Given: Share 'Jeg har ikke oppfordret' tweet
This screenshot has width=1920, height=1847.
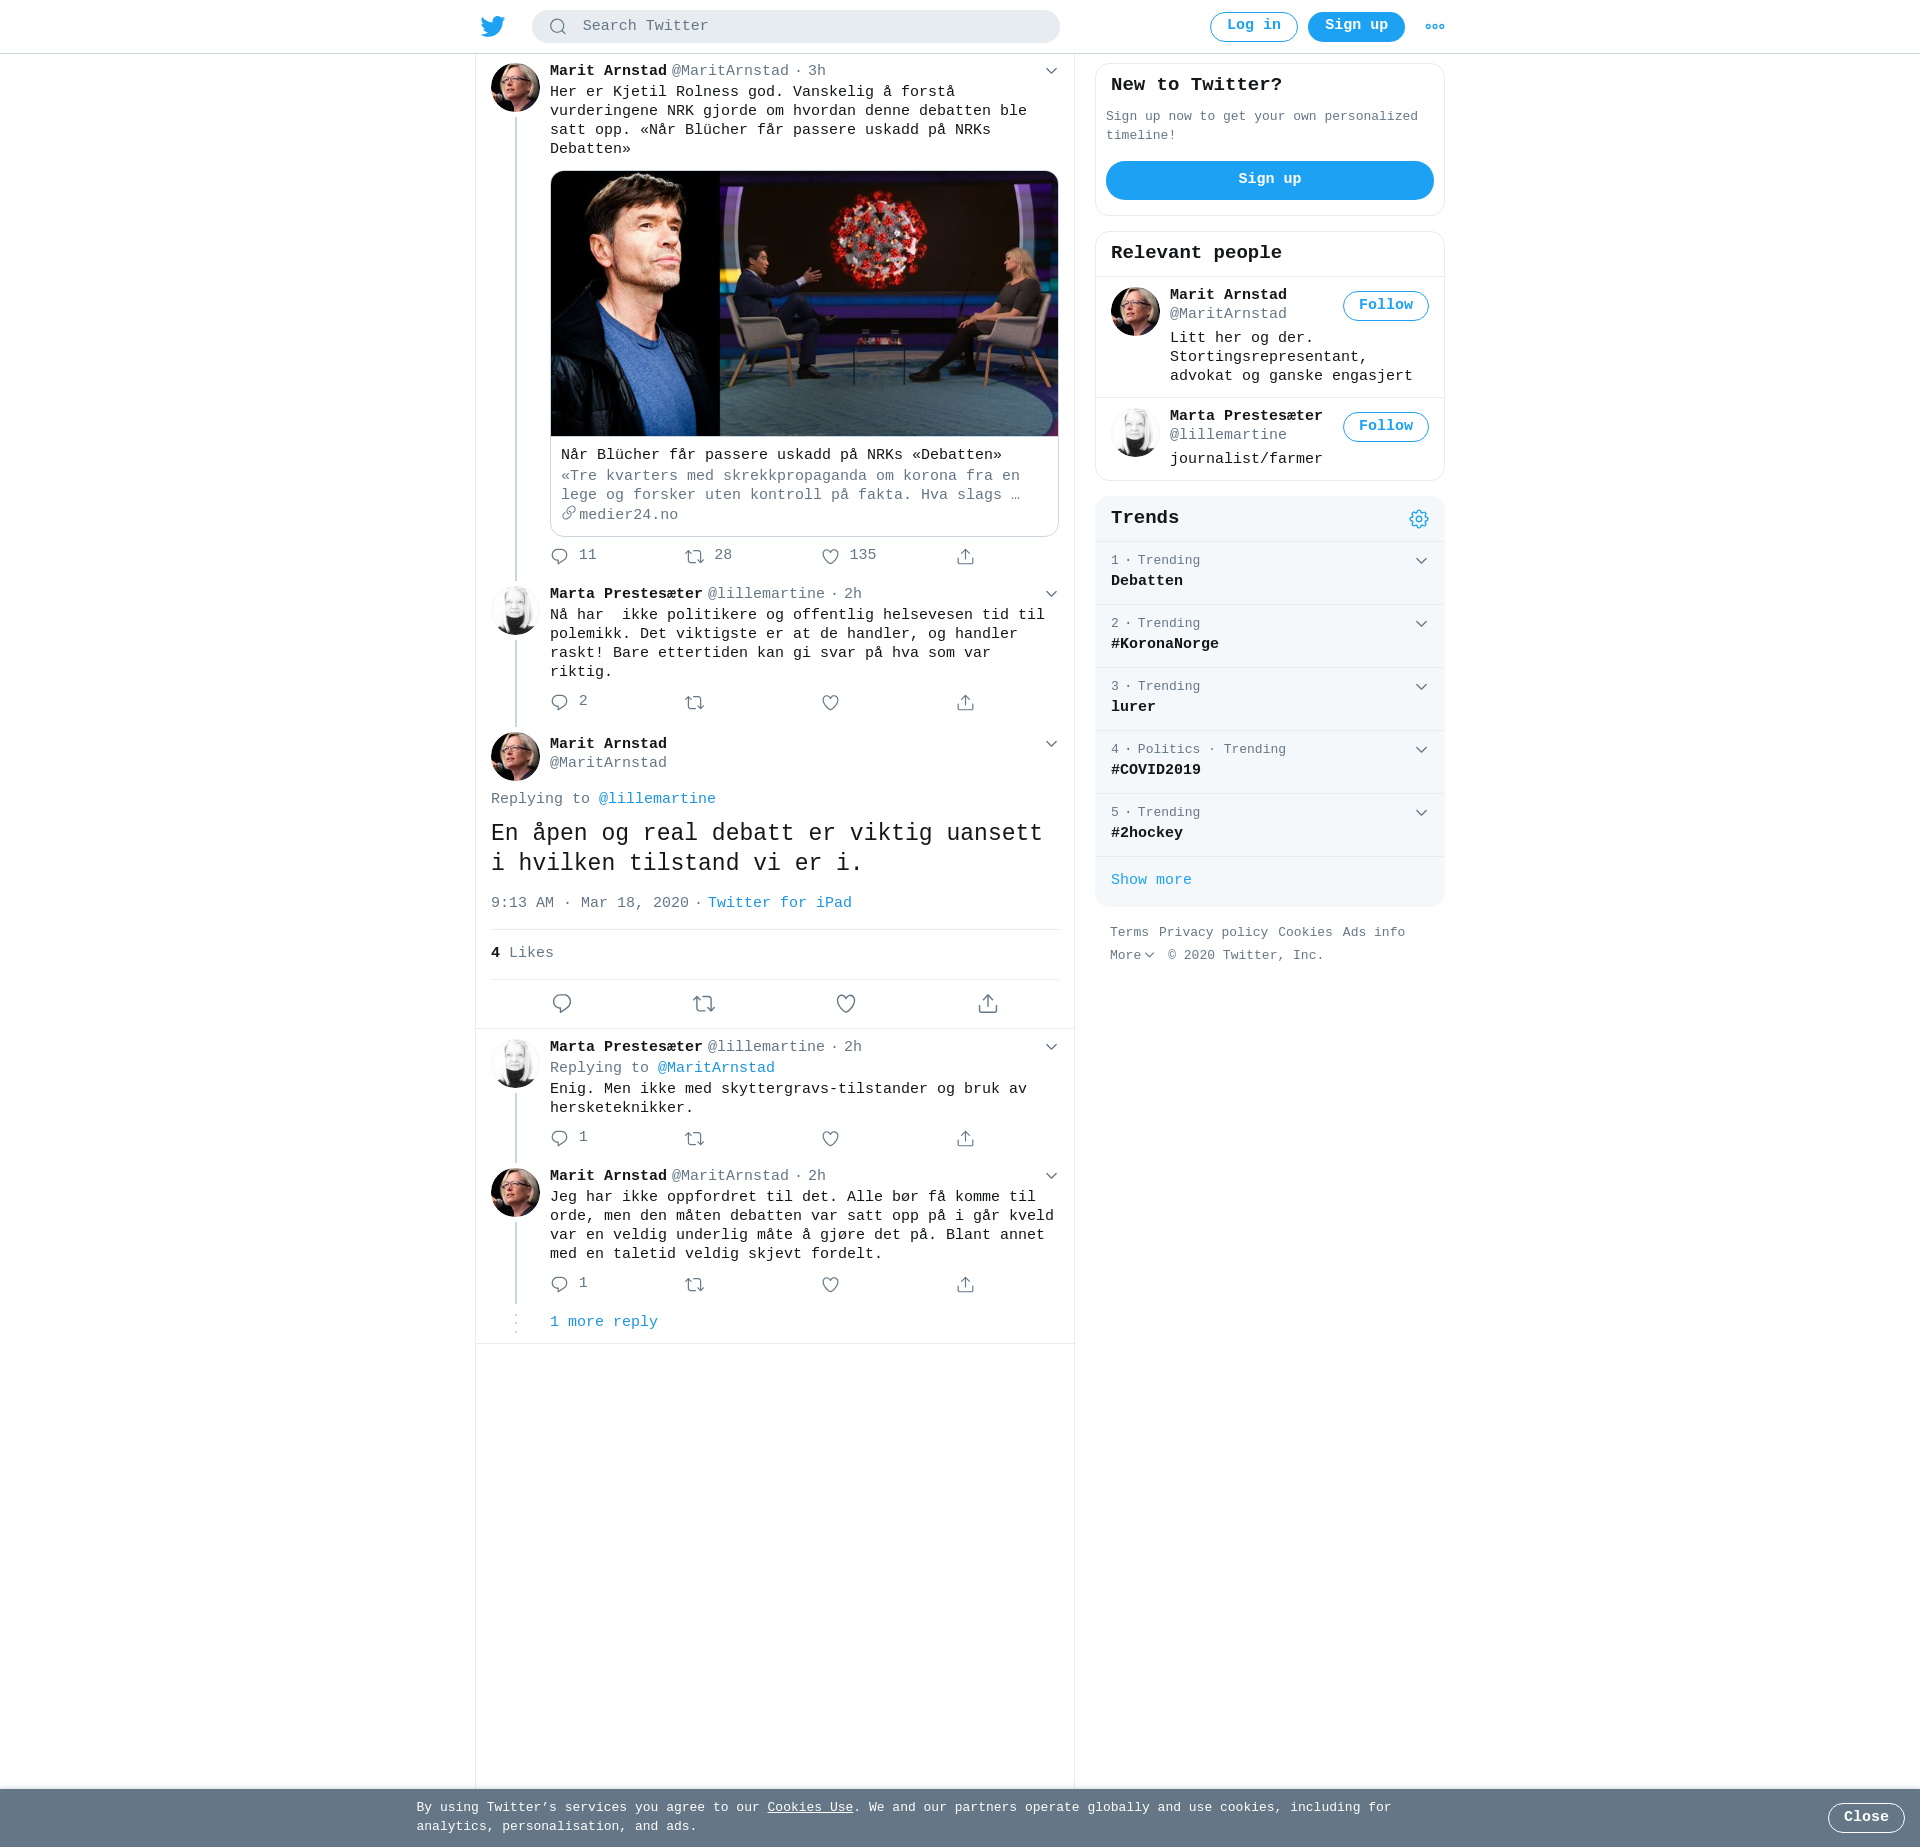Looking at the screenshot, I should 965,1284.
